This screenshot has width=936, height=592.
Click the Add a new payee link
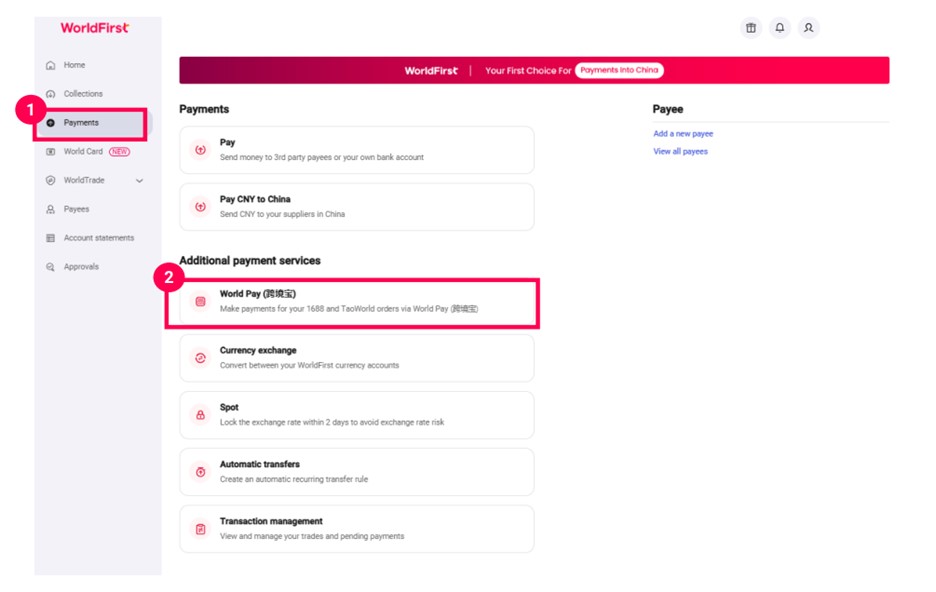(x=683, y=134)
